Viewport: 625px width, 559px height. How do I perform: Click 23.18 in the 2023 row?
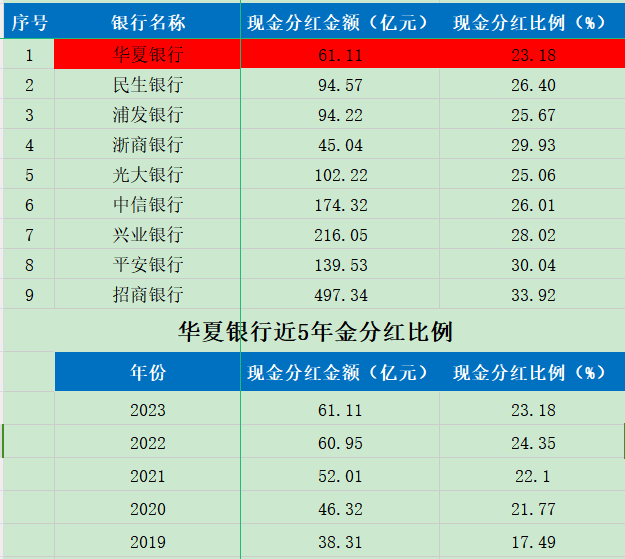click(532, 409)
